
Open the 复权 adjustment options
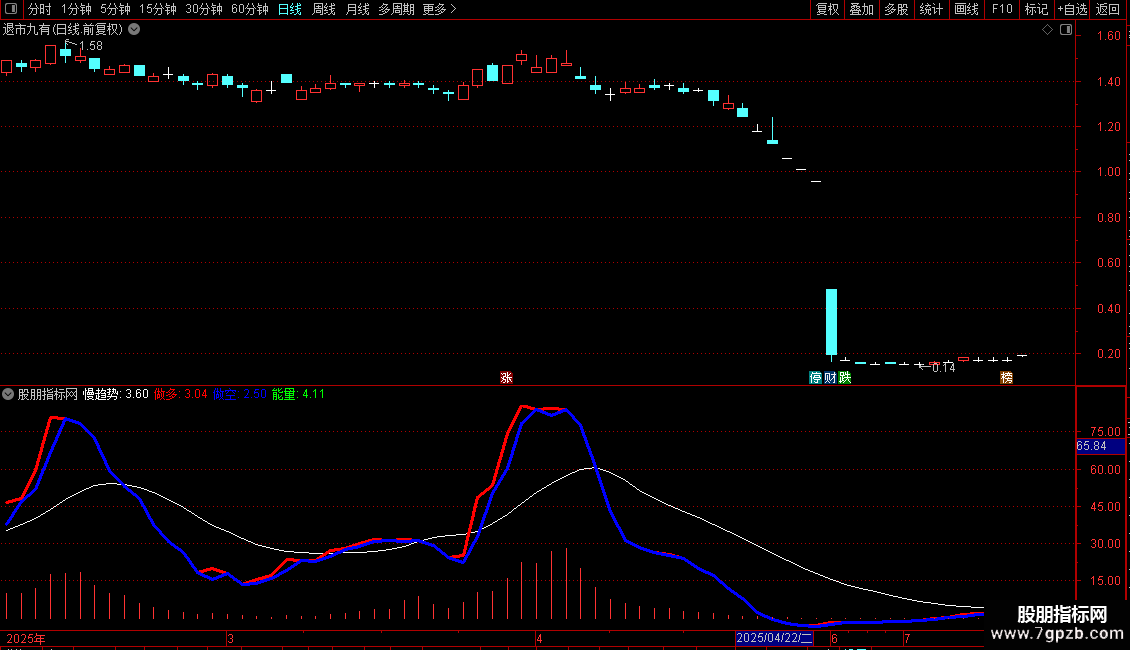[827, 9]
